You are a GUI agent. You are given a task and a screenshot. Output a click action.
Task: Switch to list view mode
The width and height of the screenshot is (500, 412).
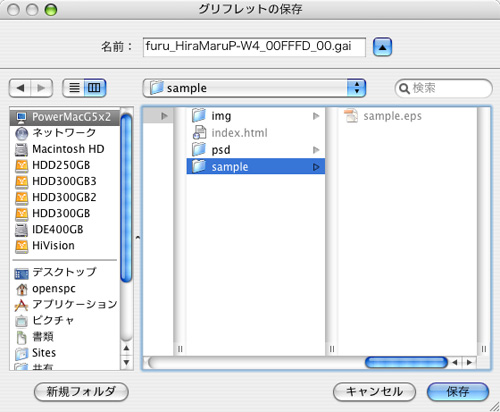[x=74, y=88]
